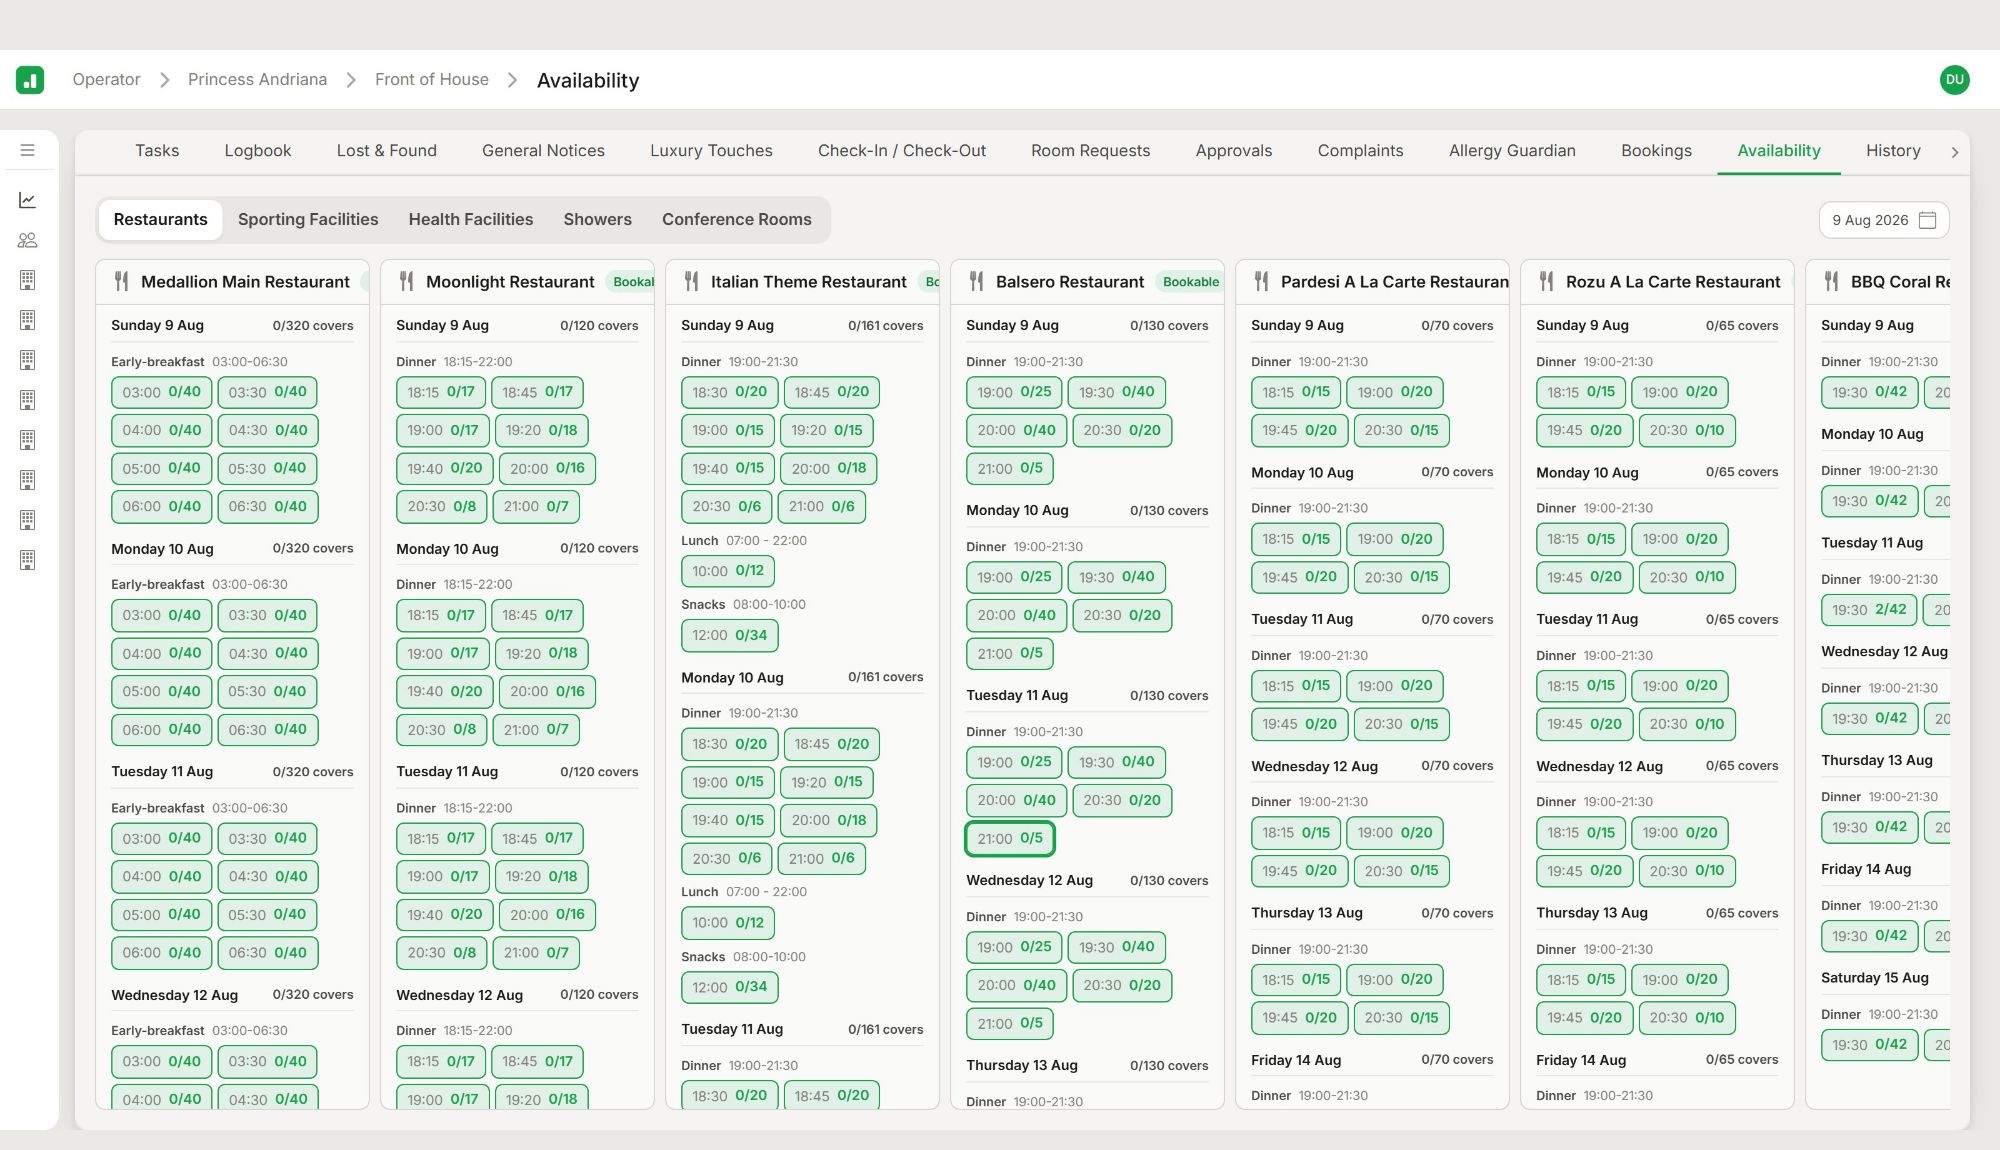Click the green app logo icon
The height and width of the screenshot is (1150, 2000).
point(30,80)
